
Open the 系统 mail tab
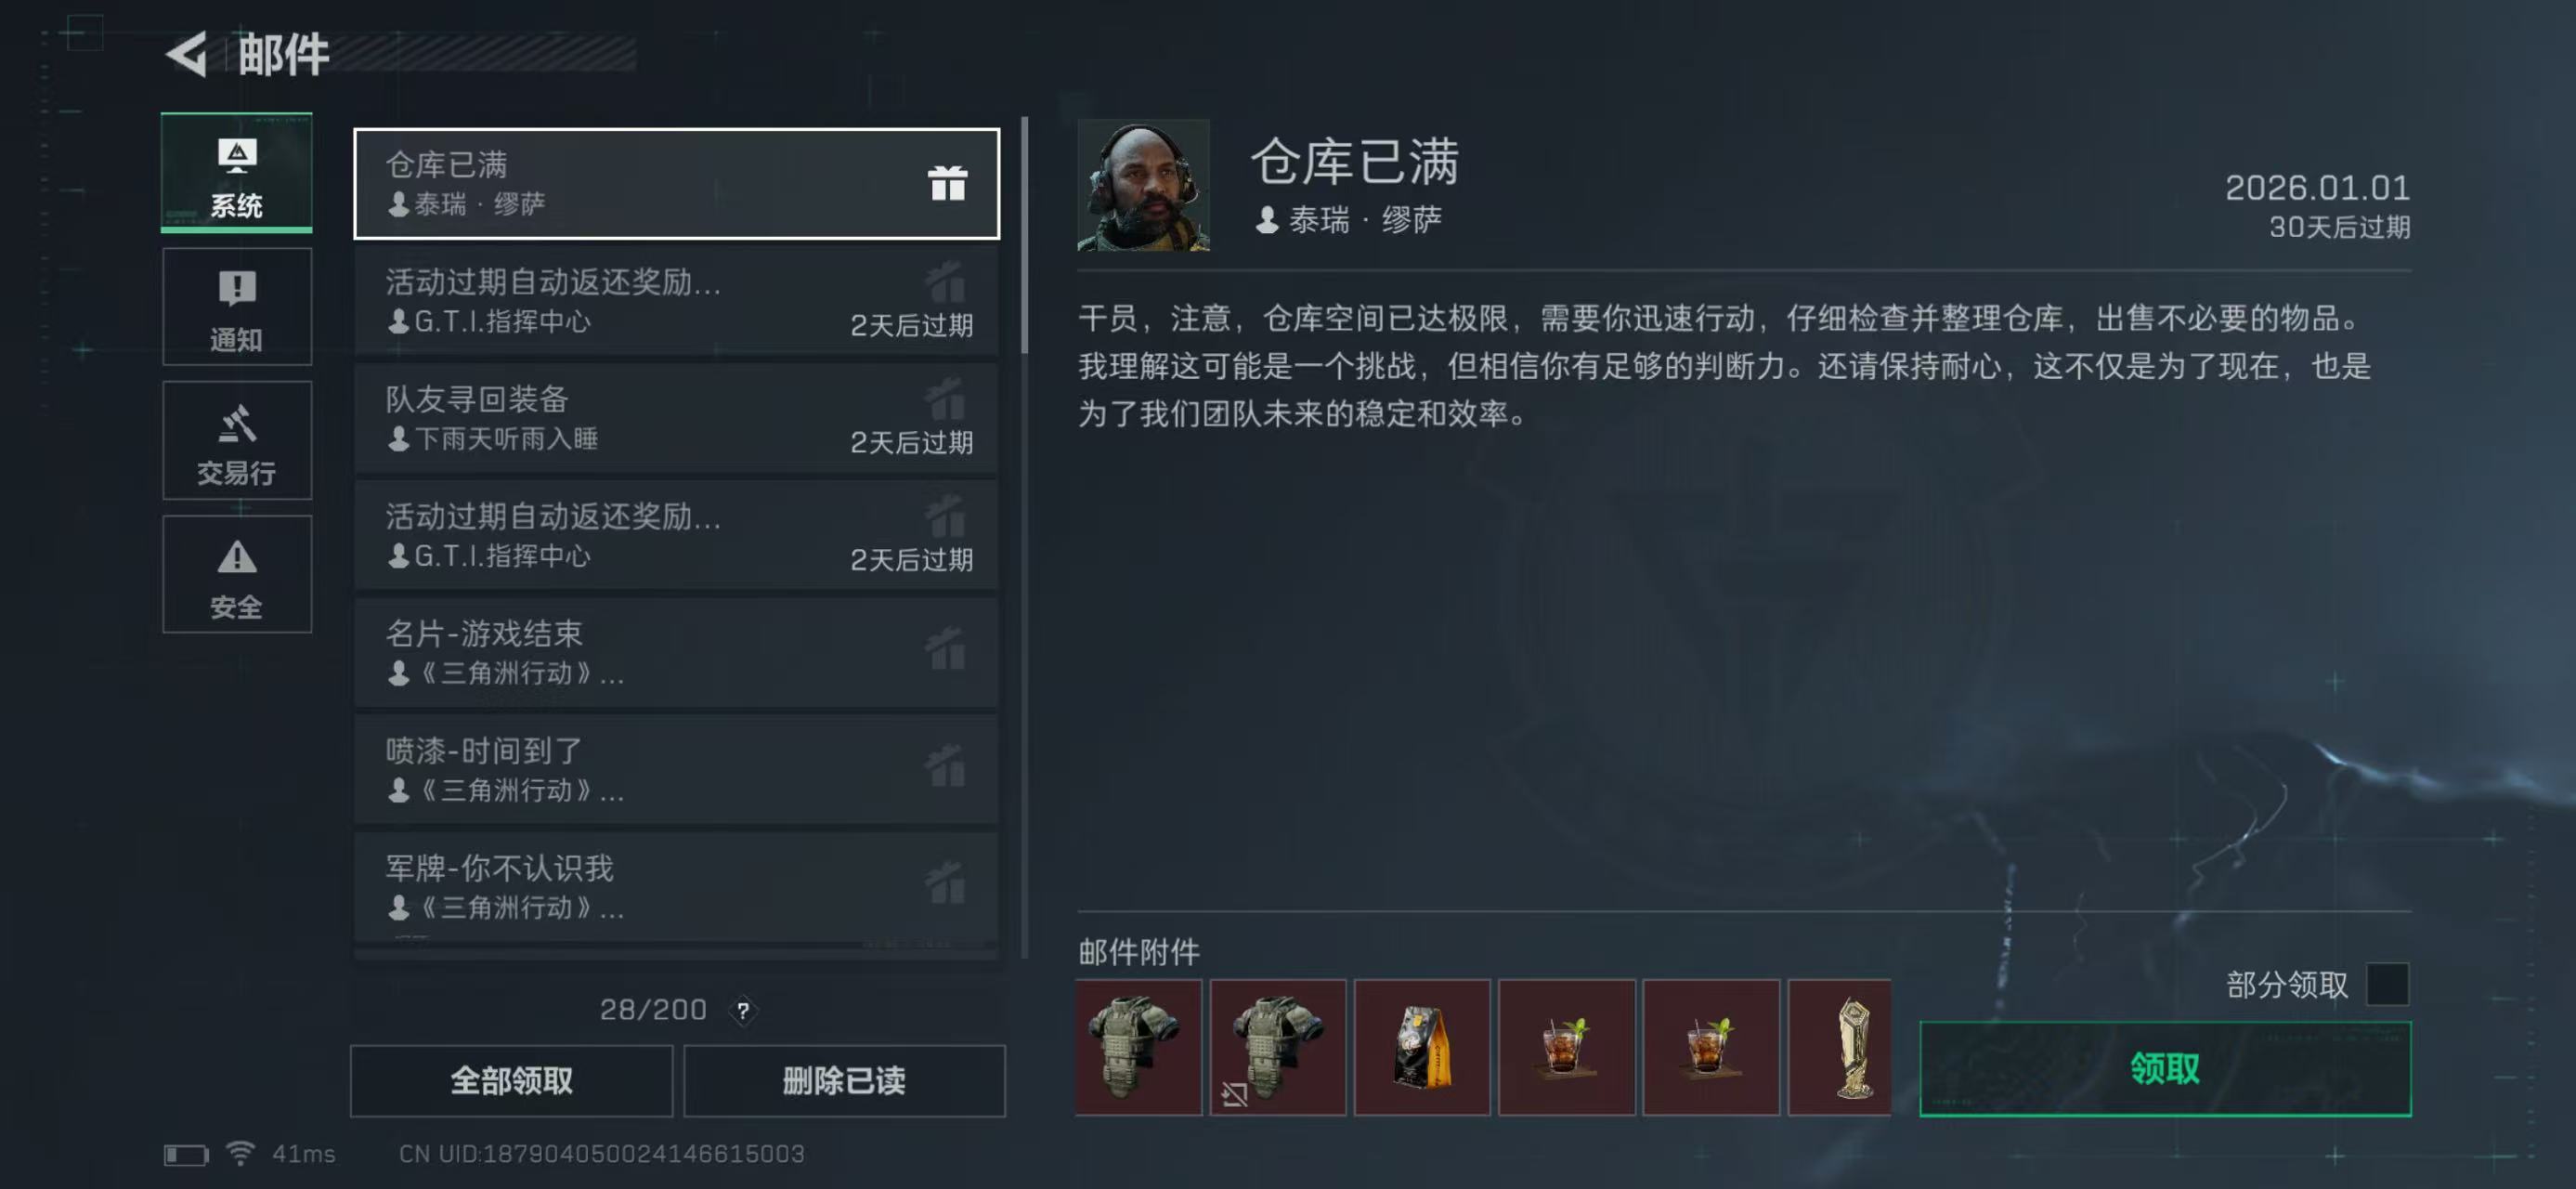[x=237, y=172]
